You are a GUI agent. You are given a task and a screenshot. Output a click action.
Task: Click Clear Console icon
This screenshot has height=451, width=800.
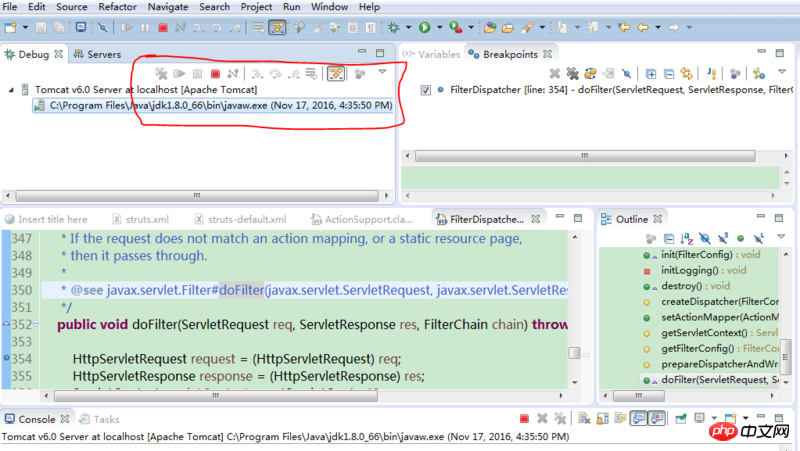(x=584, y=419)
